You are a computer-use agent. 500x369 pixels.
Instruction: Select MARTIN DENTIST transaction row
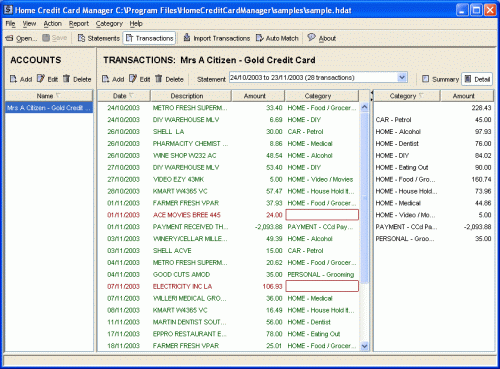(x=228, y=322)
